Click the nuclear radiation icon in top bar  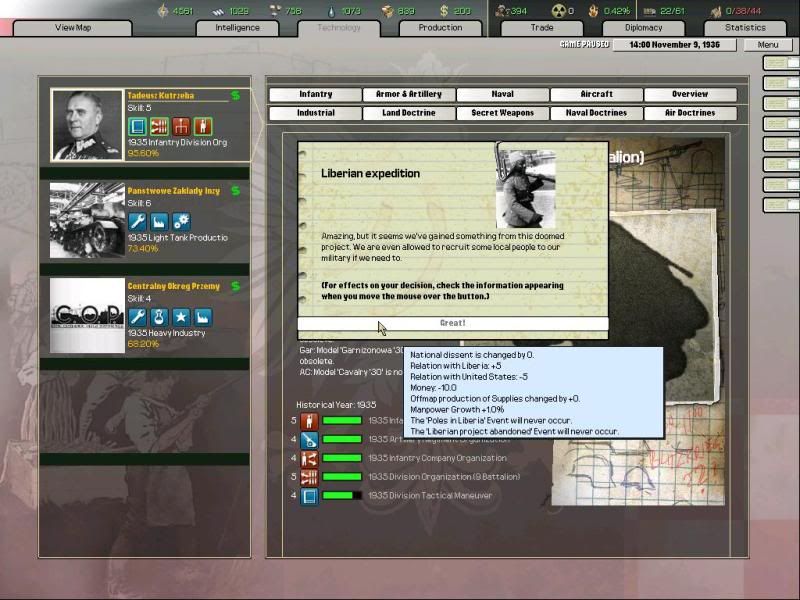click(x=559, y=11)
